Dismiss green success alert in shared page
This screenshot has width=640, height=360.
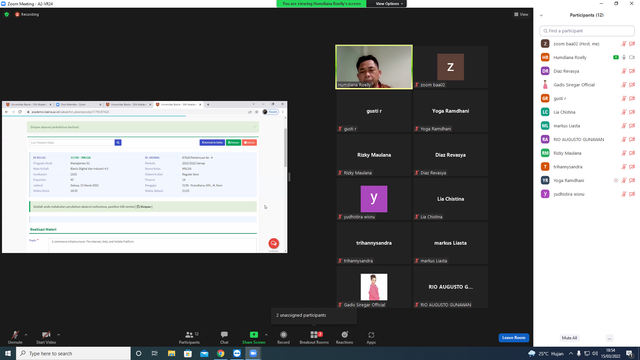[x=254, y=127]
